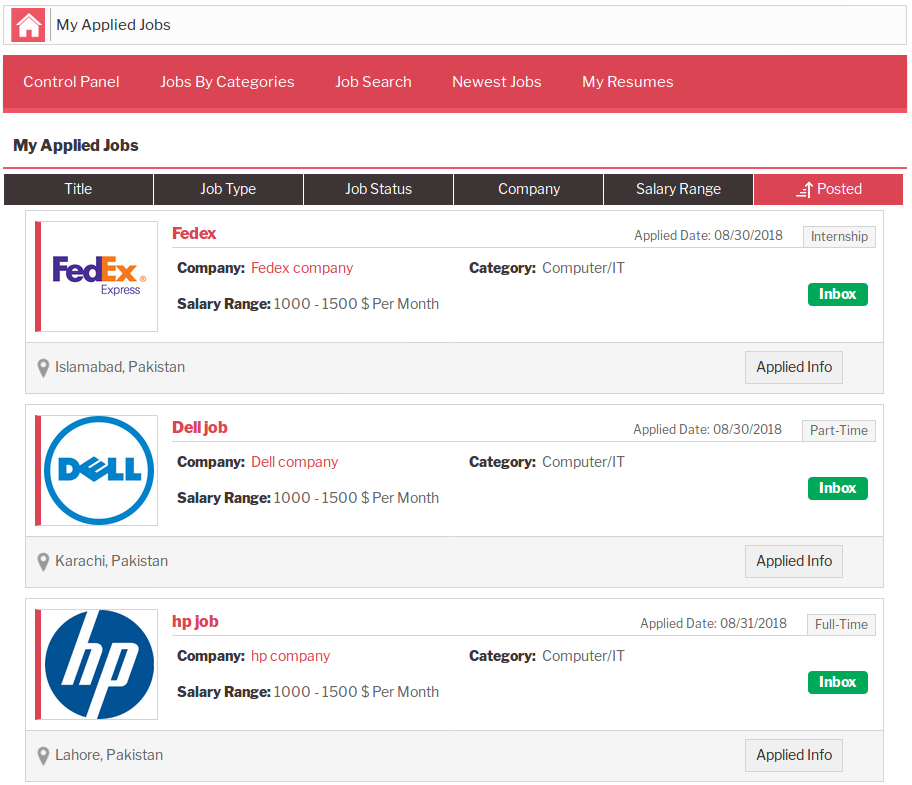Go to the home icon
The height and width of the screenshot is (785, 912).
28,25
